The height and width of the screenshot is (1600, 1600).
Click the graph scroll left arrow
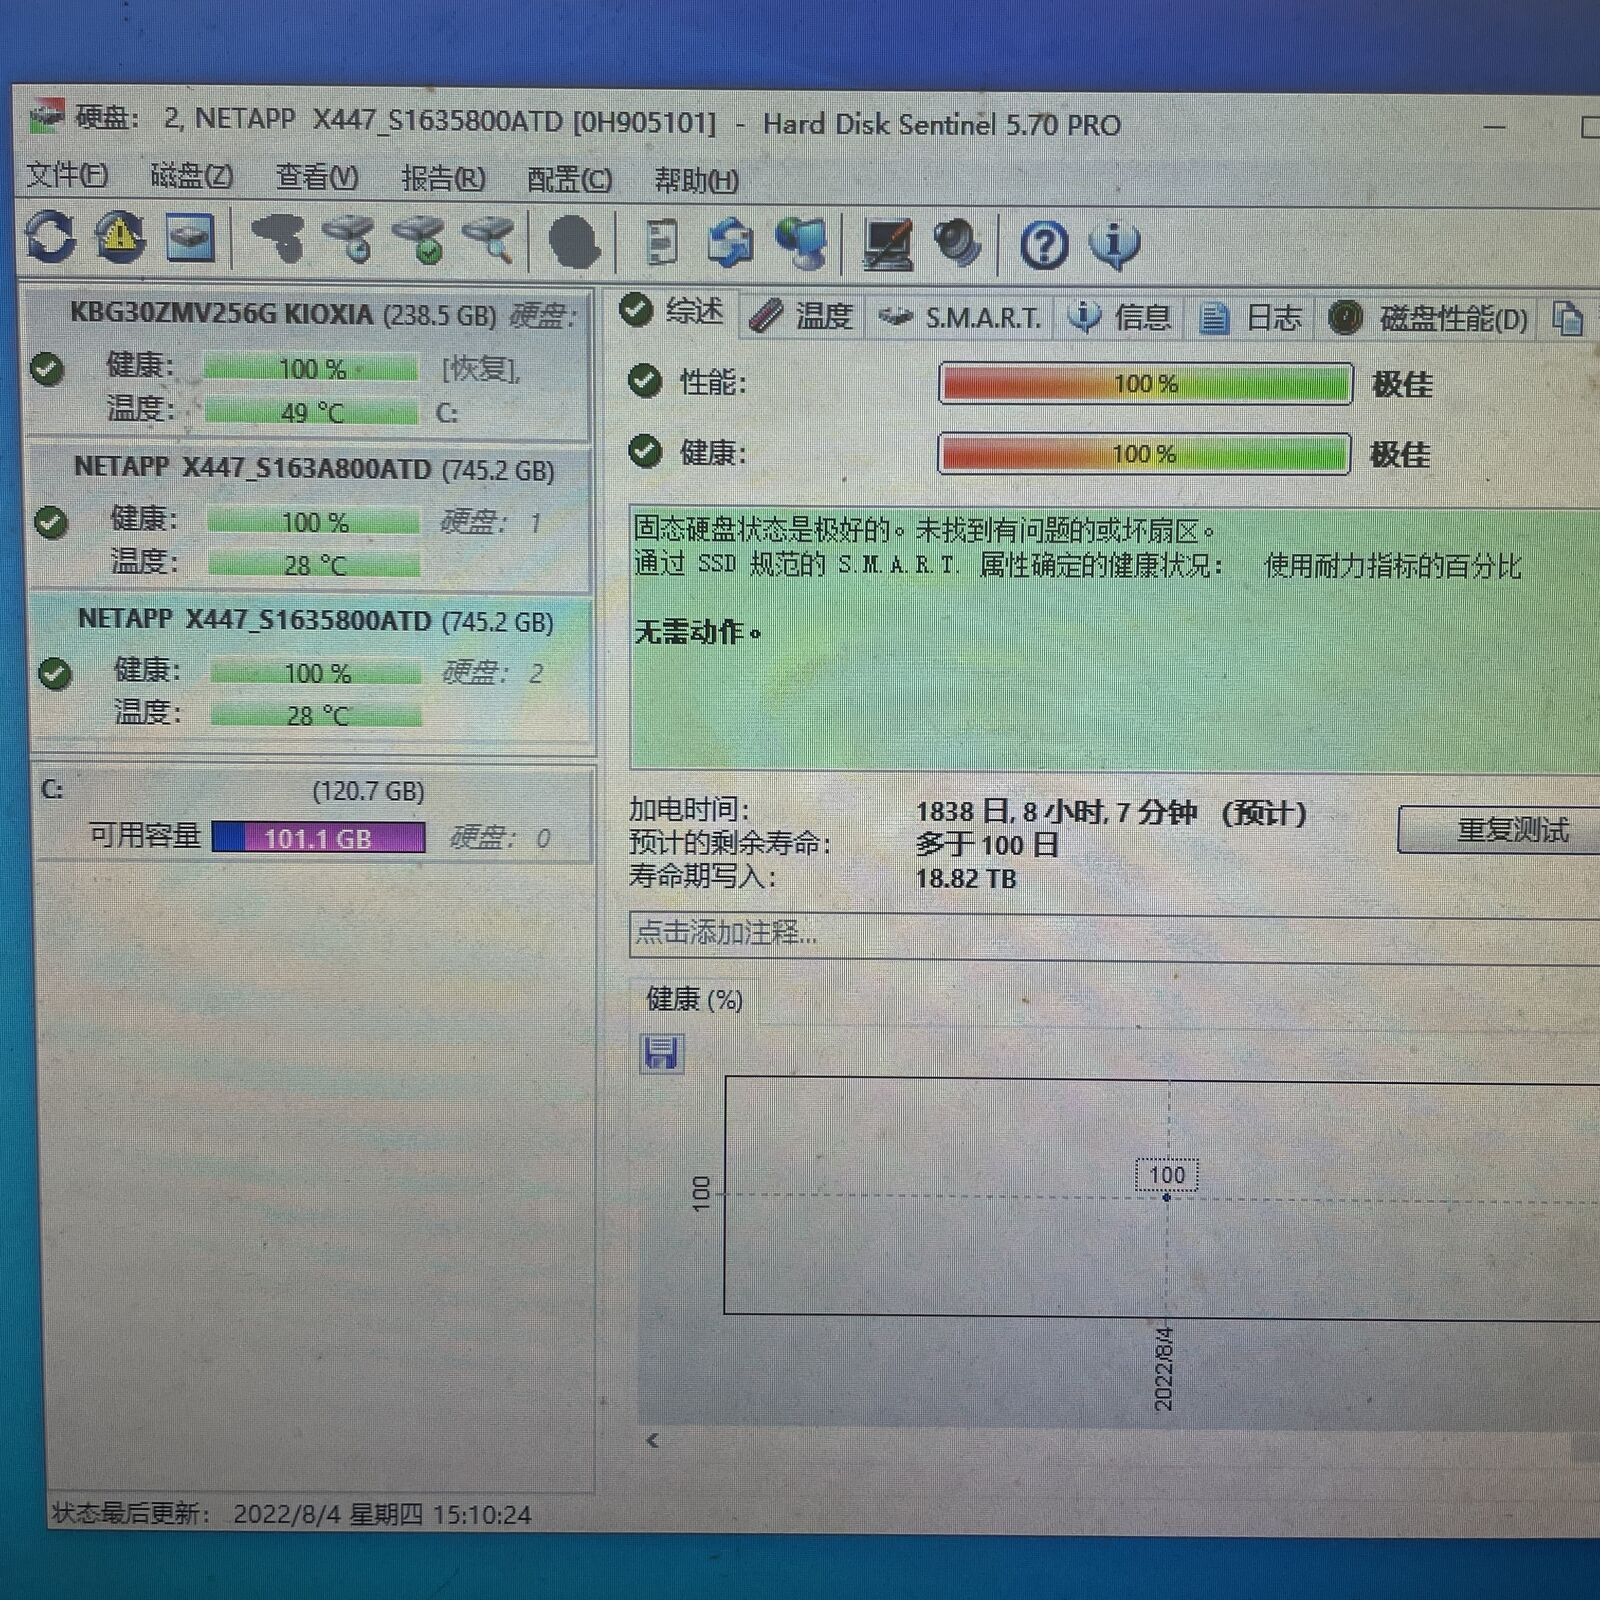[x=653, y=1440]
